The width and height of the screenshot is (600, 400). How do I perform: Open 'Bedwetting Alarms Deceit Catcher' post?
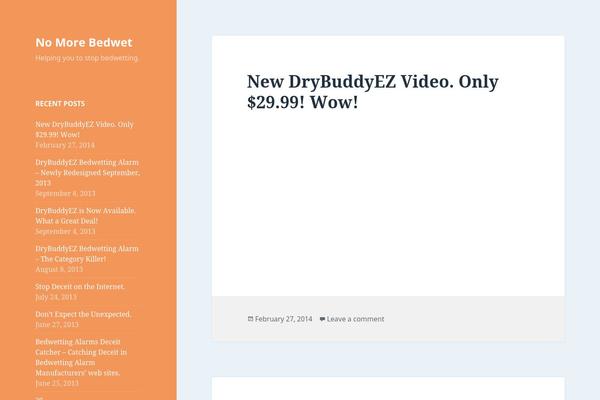click(81, 357)
